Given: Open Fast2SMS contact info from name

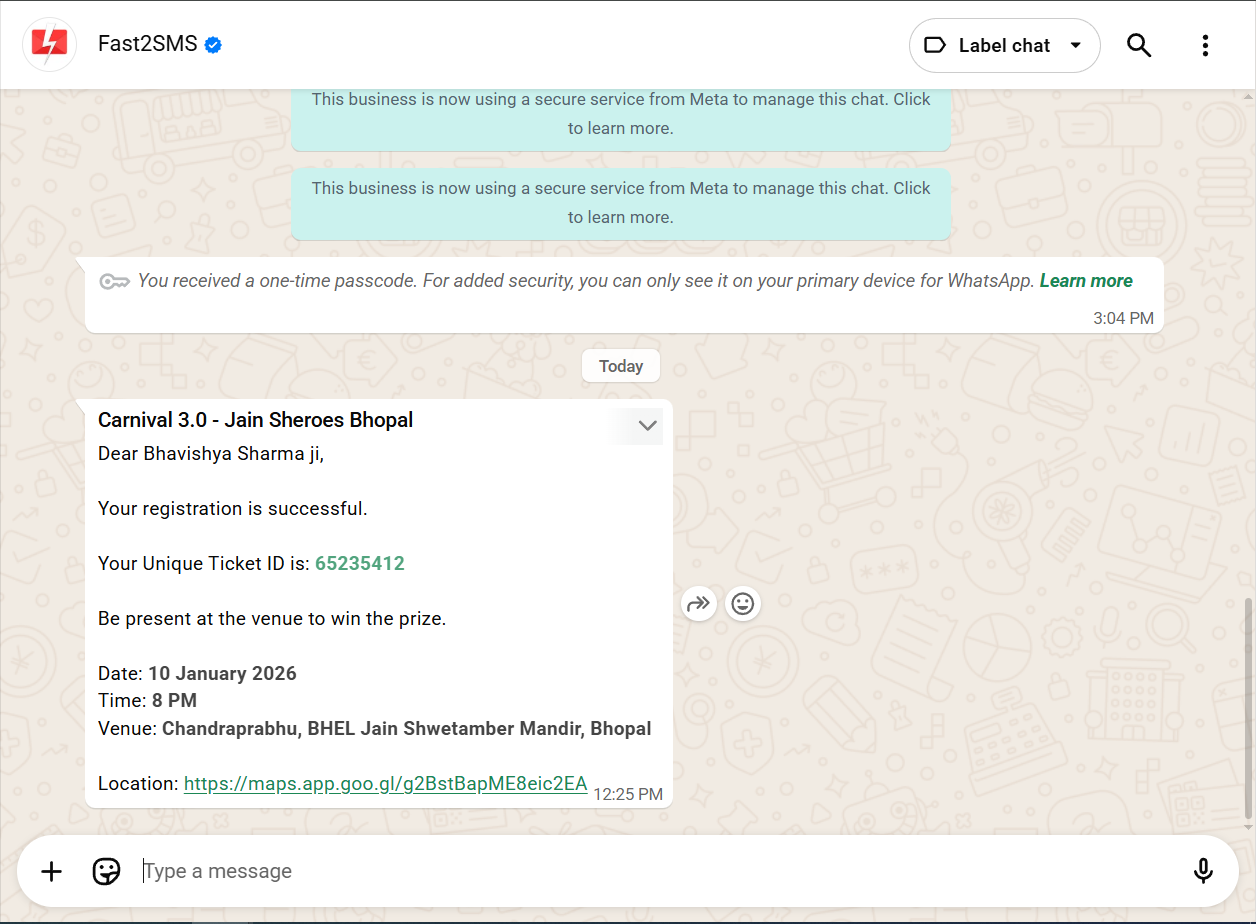Looking at the screenshot, I should click(147, 44).
